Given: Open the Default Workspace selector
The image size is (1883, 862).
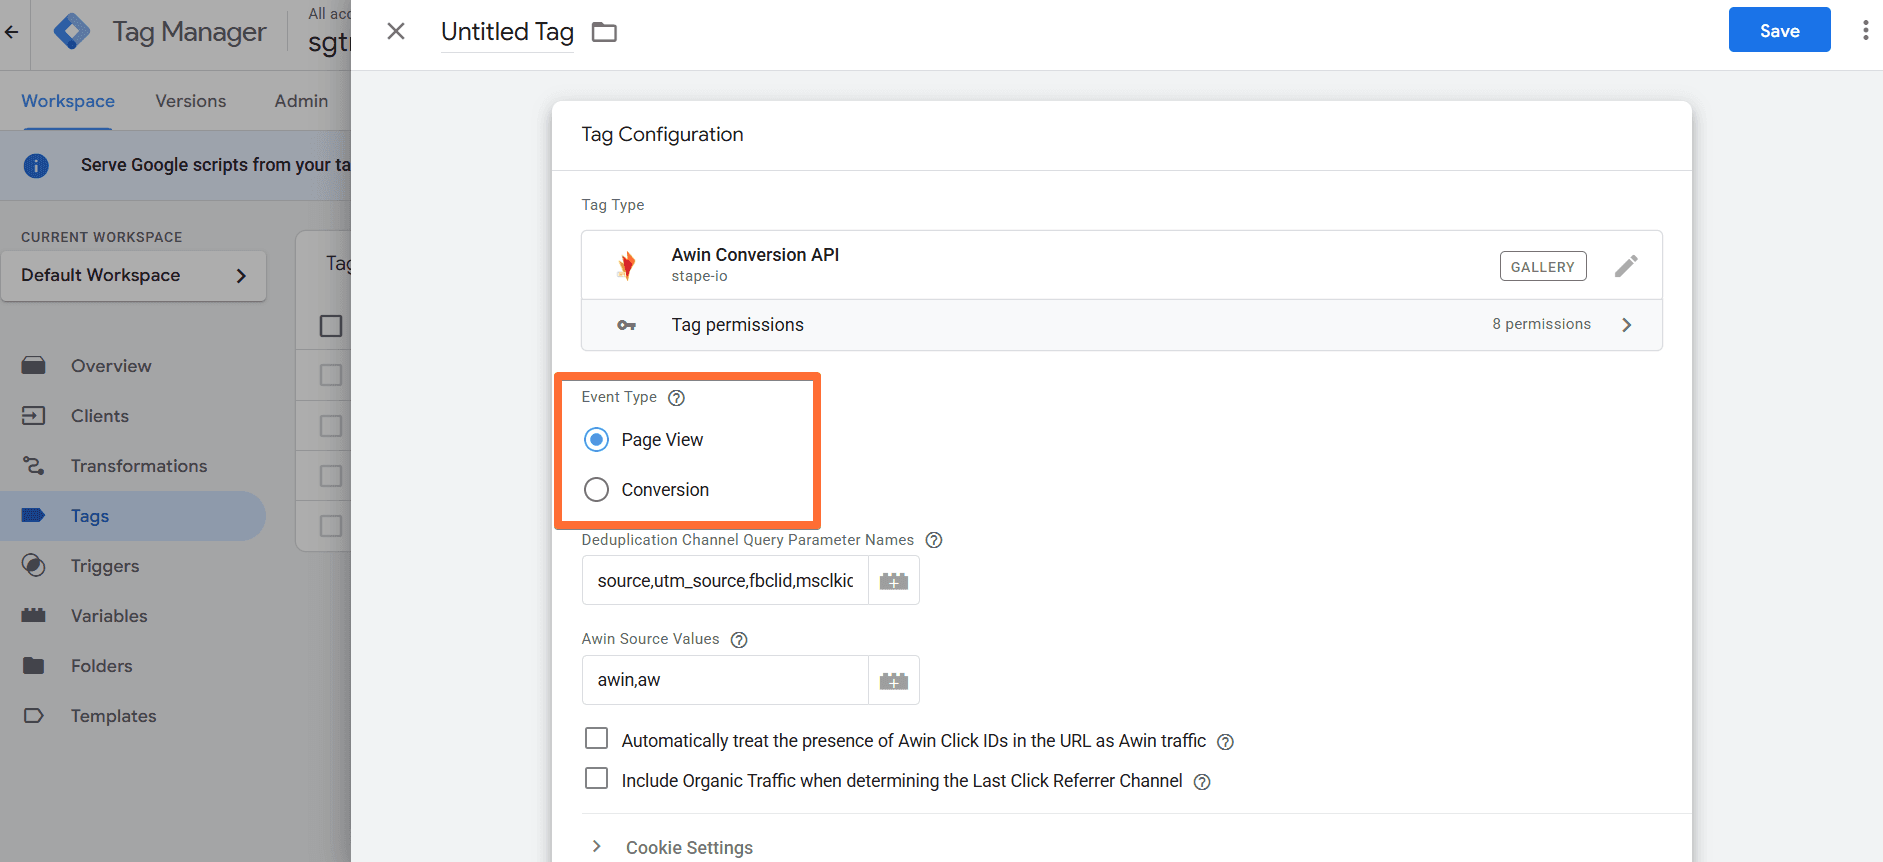Looking at the screenshot, I should pos(133,276).
